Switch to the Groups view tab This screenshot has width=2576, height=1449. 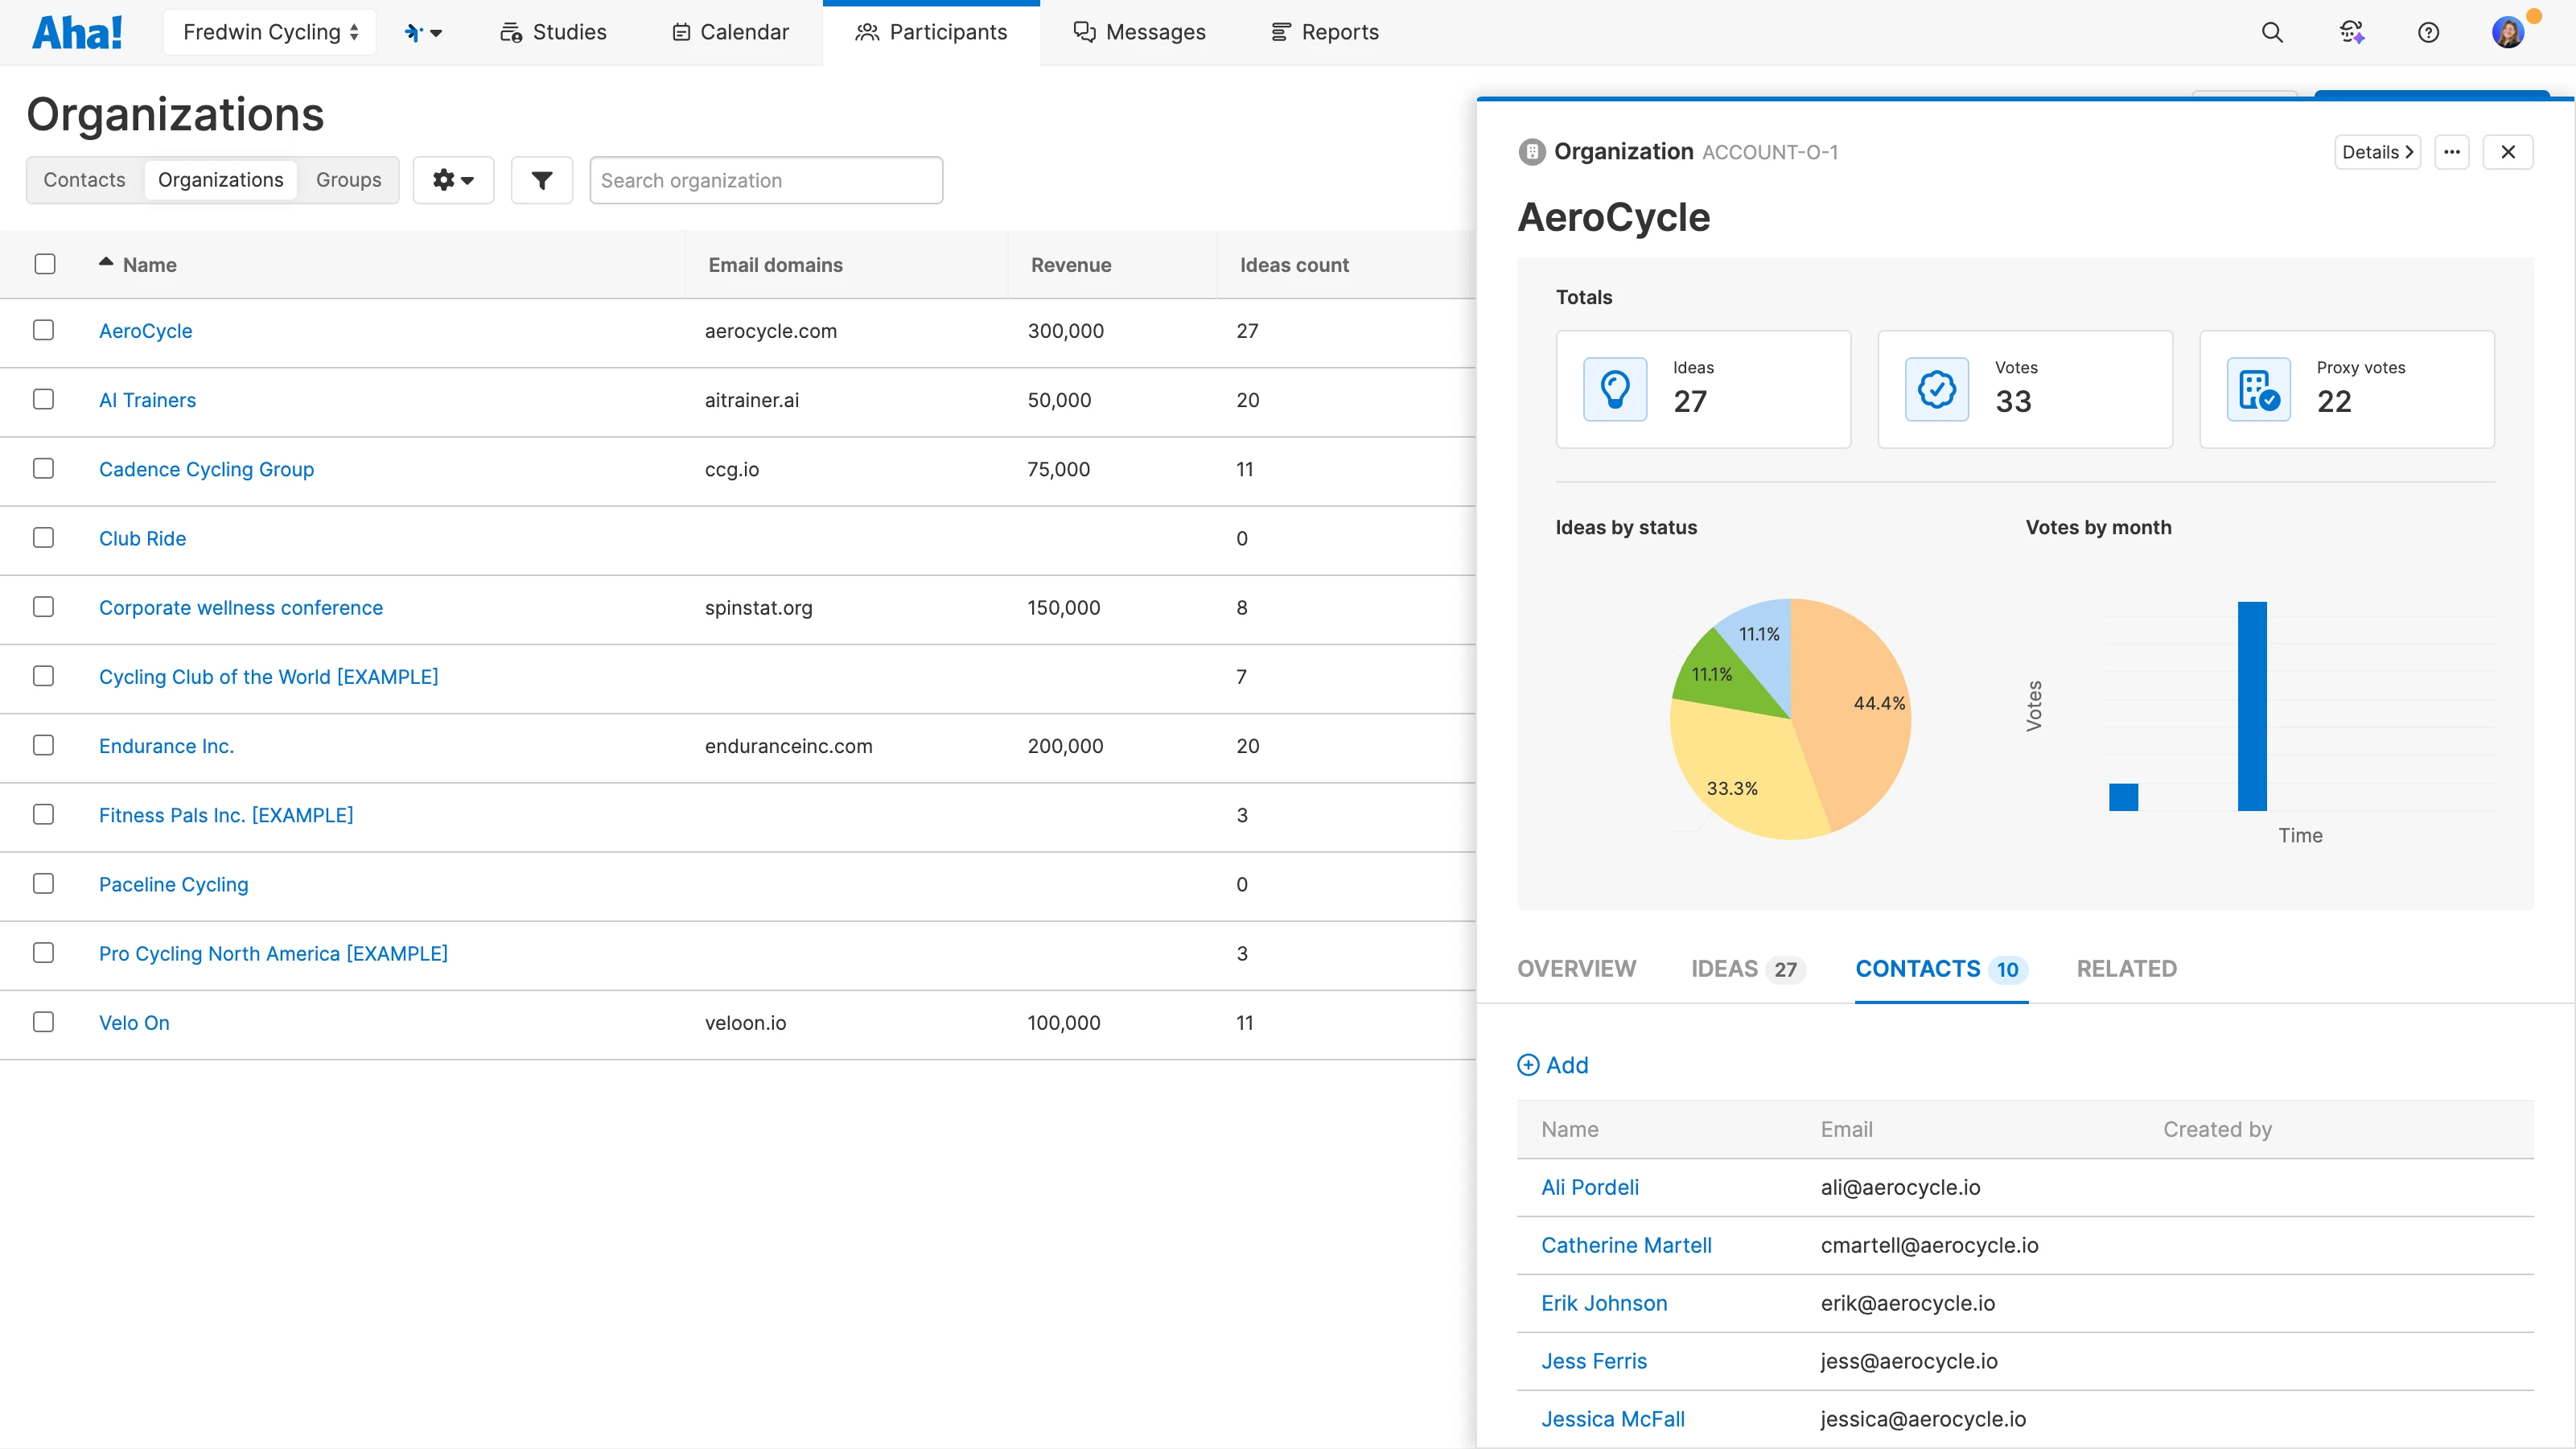(x=348, y=180)
